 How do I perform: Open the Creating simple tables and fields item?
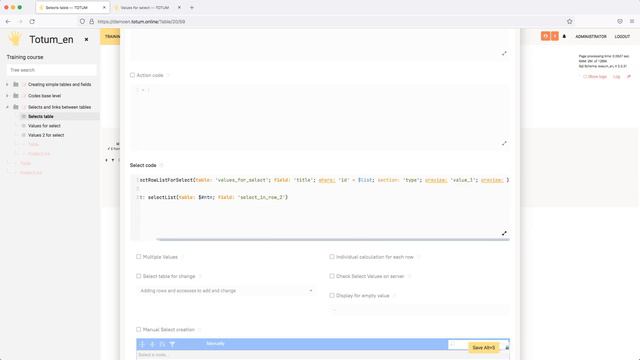coord(60,84)
